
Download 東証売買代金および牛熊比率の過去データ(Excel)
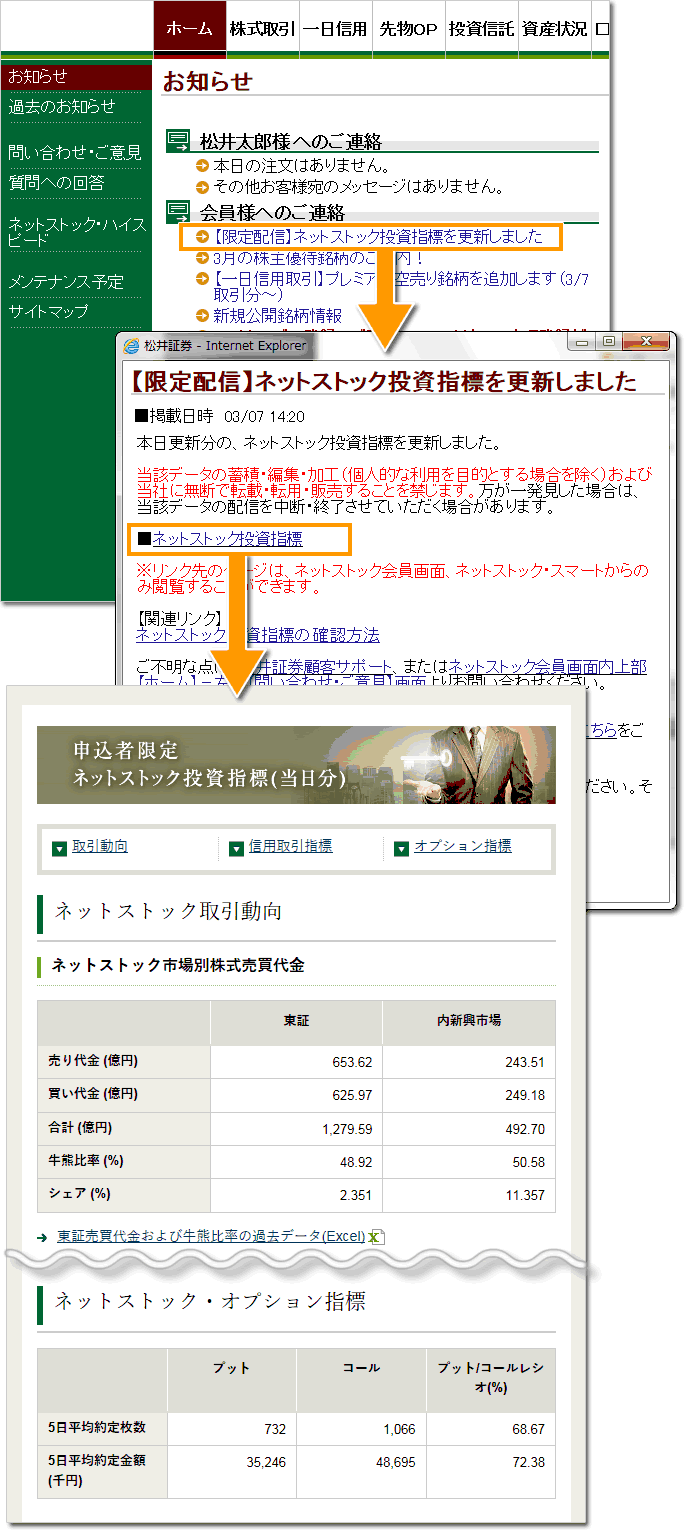click(211, 1236)
